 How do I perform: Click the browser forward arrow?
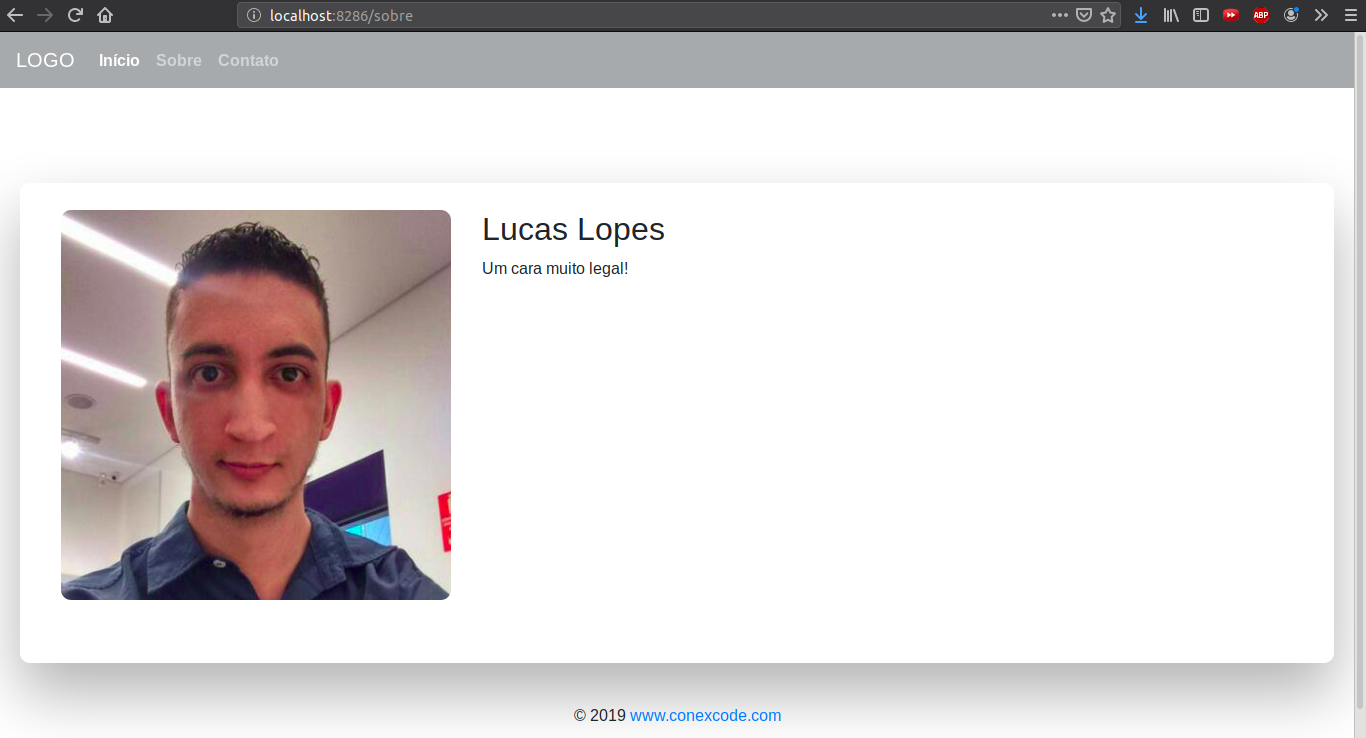click(45, 15)
